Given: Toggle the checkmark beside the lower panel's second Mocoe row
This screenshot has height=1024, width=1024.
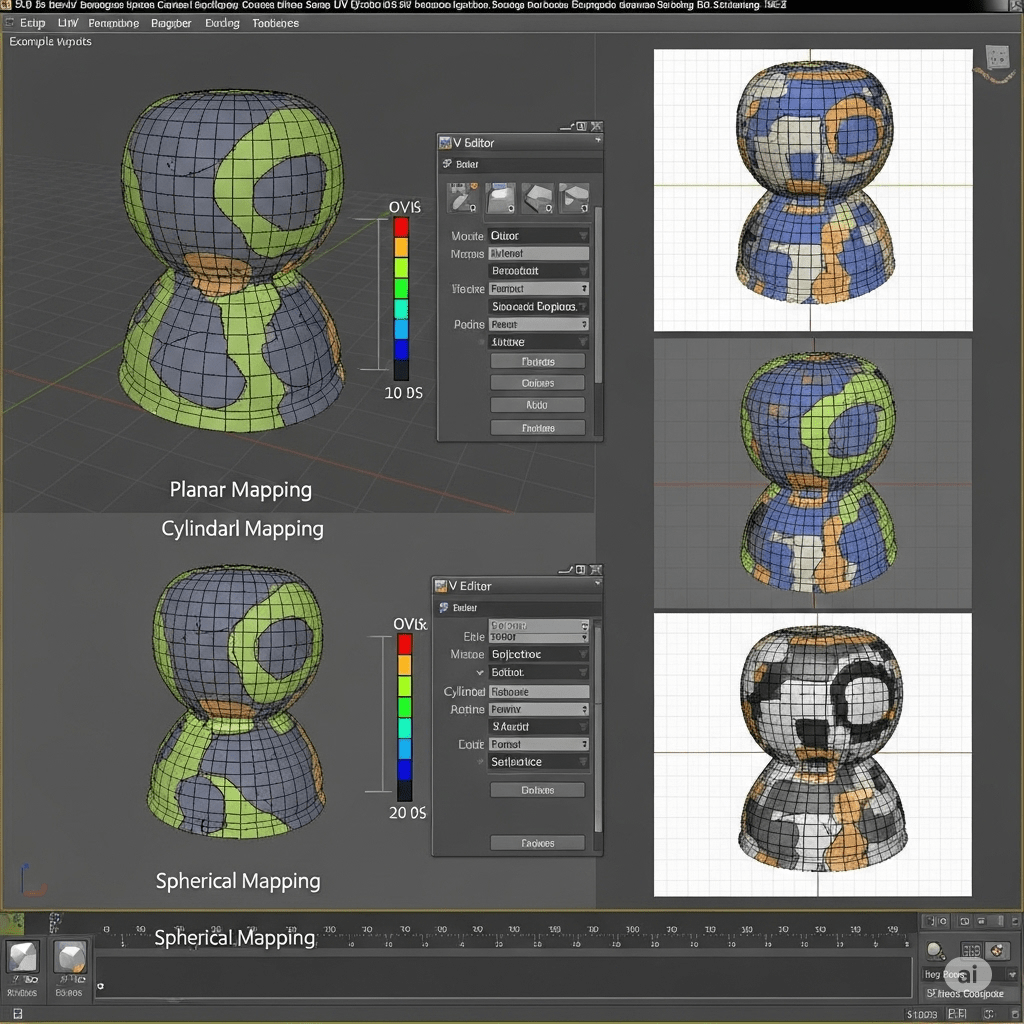Looking at the screenshot, I should click(480, 673).
